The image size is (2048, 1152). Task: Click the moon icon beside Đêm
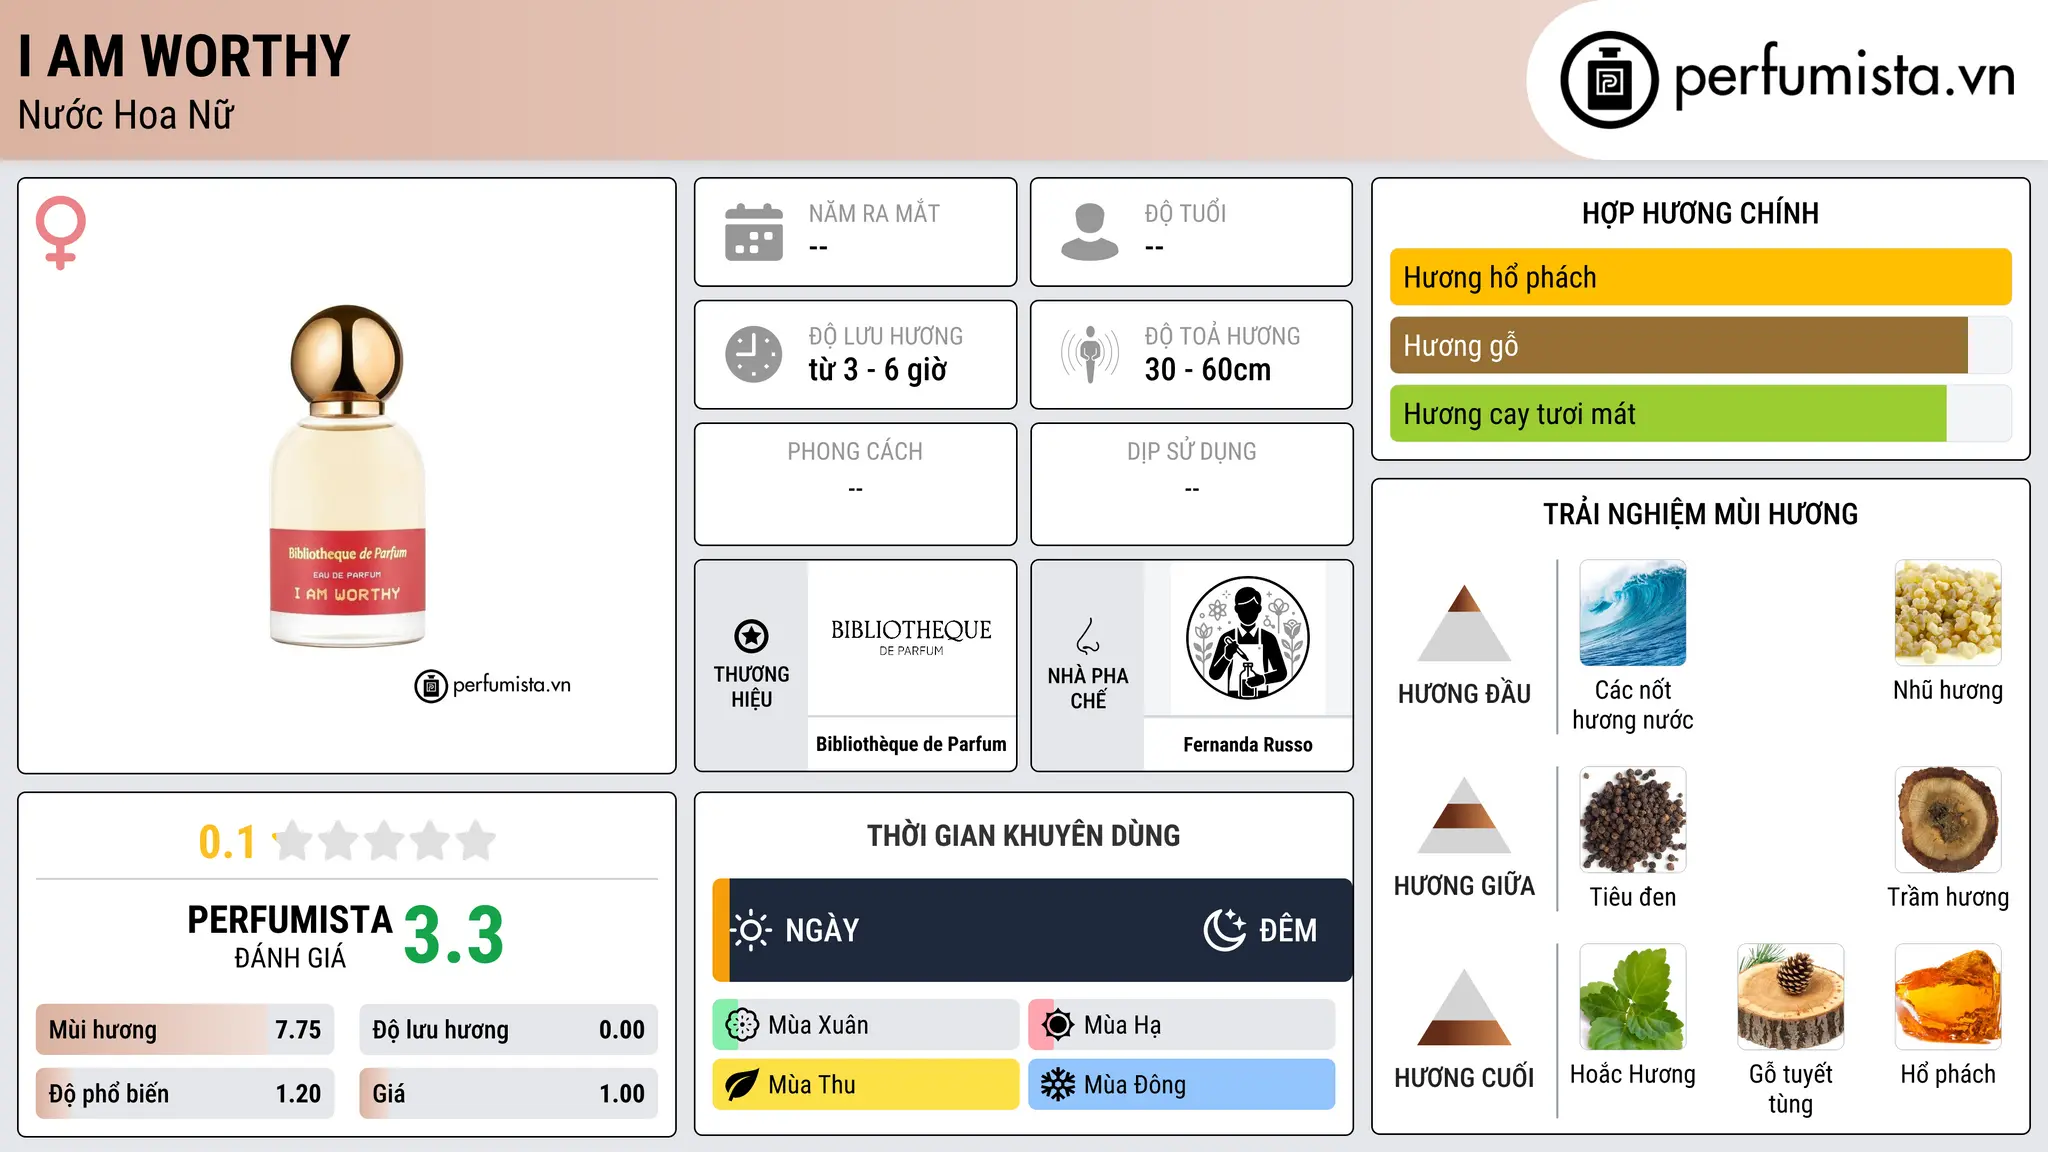[1225, 930]
